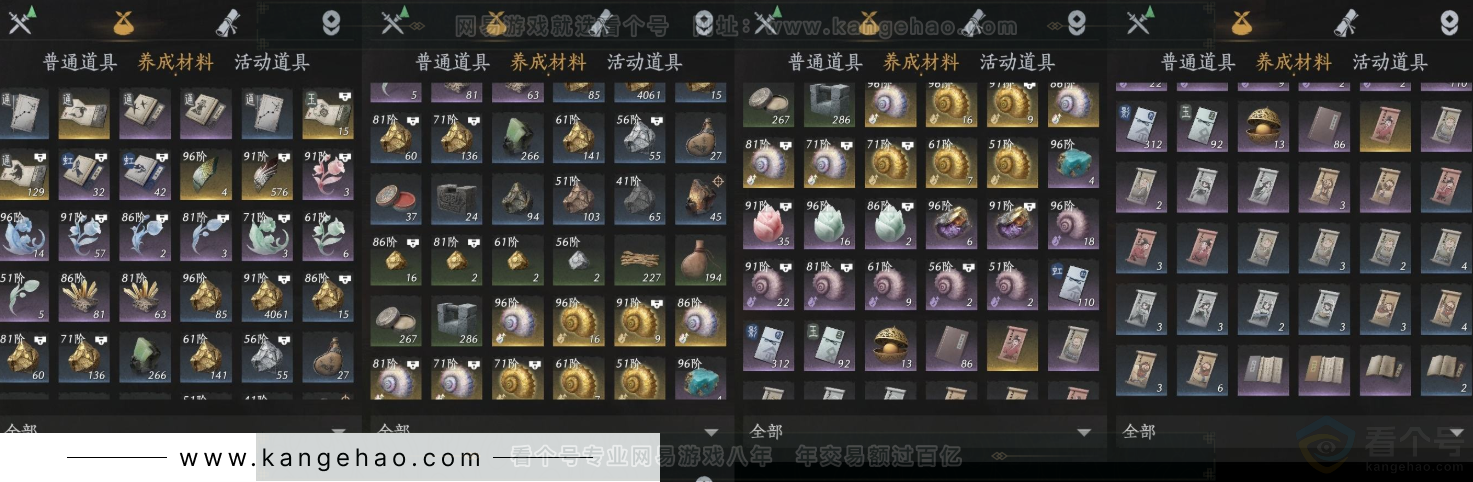1473x482 pixels.
Task: Open the scroll icon atop the leftmost panel
Action: (227, 22)
